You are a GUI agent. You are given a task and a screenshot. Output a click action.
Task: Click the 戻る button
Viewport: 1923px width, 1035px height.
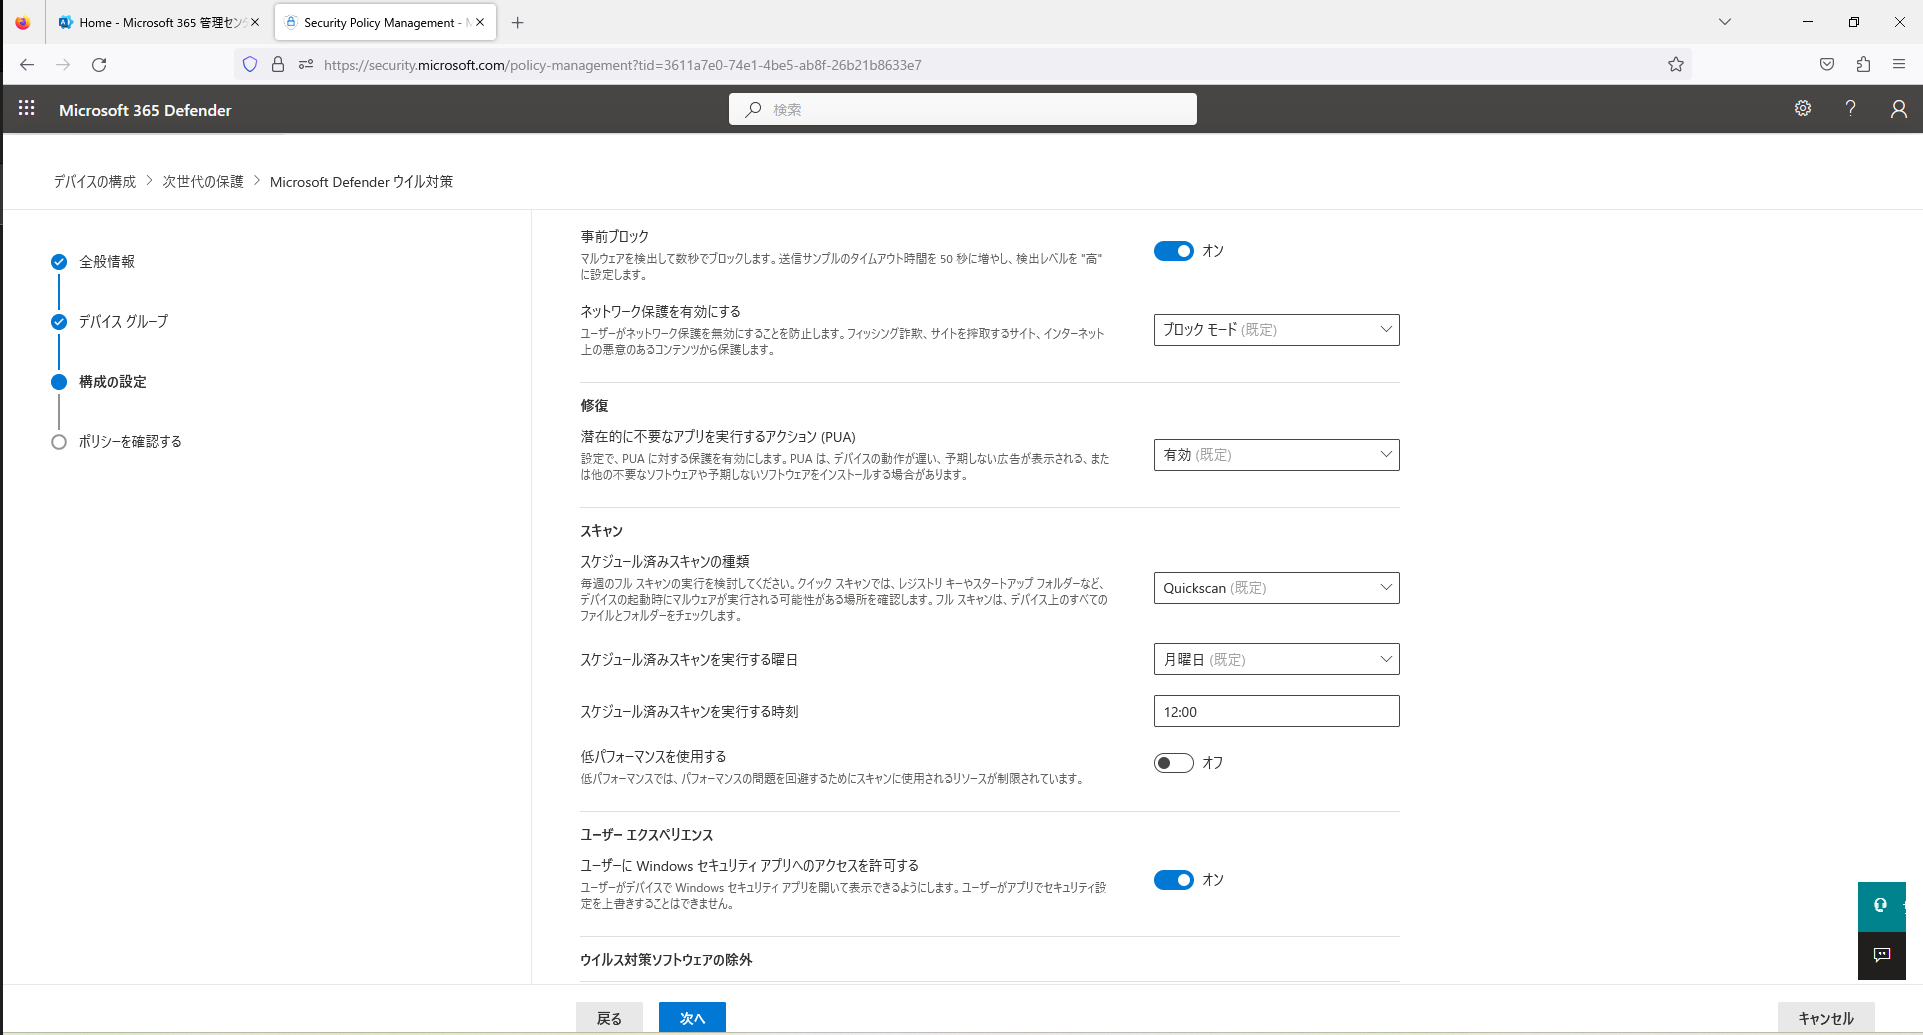609,1018
